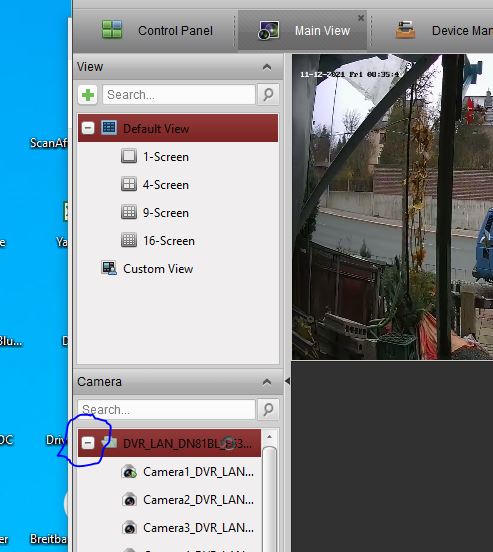This screenshot has height=552, width=493.
Task: Select the live video feed pane
Action: pyautogui.click(x=392, y=207)
